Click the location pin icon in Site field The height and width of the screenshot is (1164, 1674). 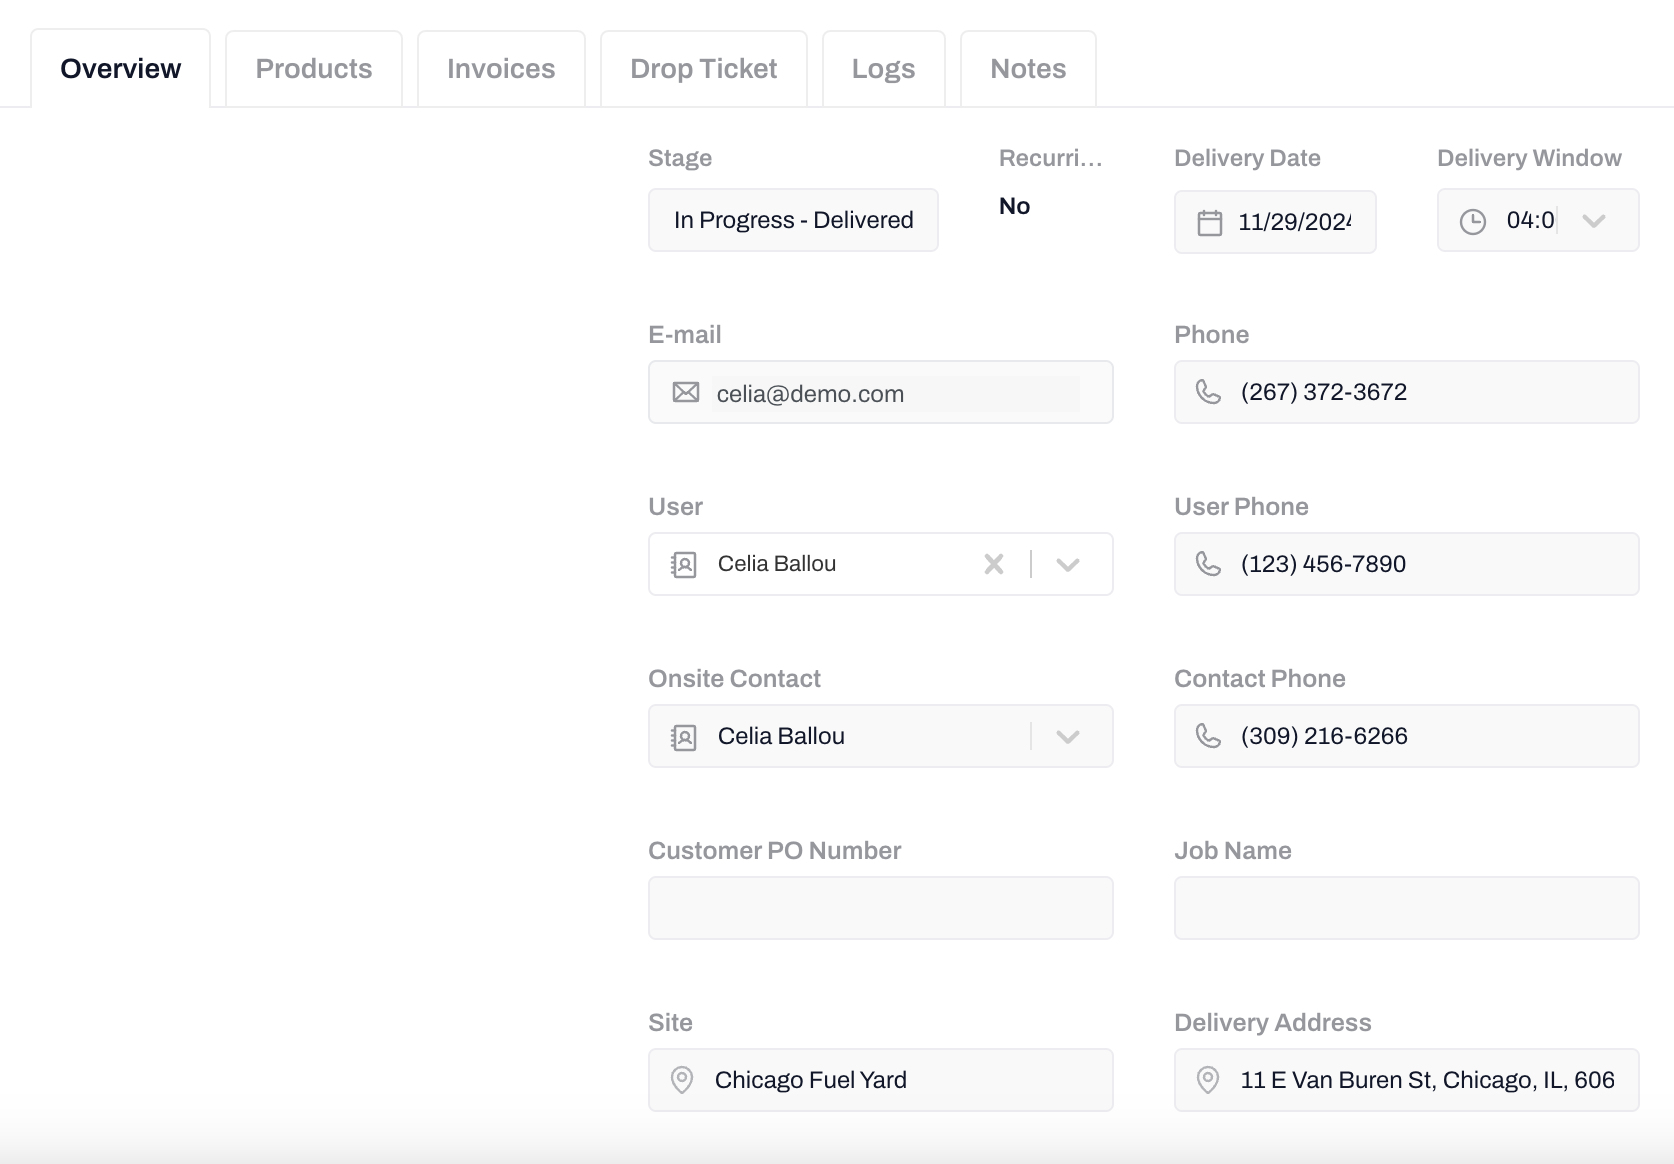tap(682, 1080)
